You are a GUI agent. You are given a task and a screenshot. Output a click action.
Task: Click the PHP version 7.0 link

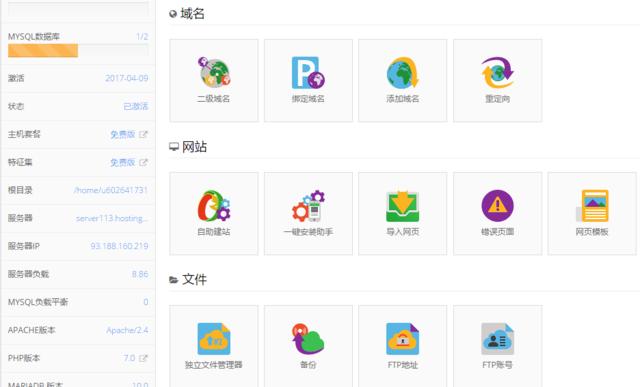coord(129,358)
